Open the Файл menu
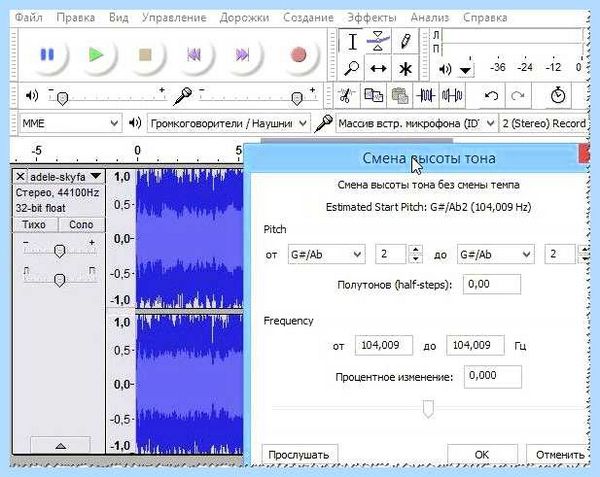 click(x=29, y=18)
